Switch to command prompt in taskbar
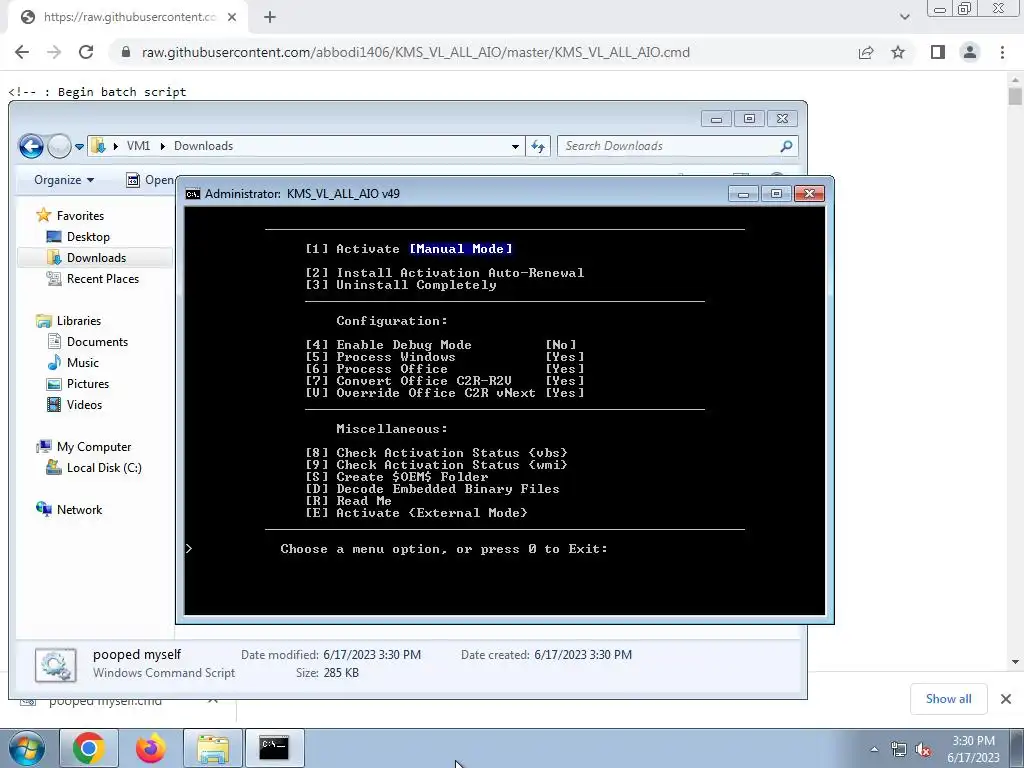The height and width of the screenshot is (768, 1024). pyautogui.click(x=274, y=748)
